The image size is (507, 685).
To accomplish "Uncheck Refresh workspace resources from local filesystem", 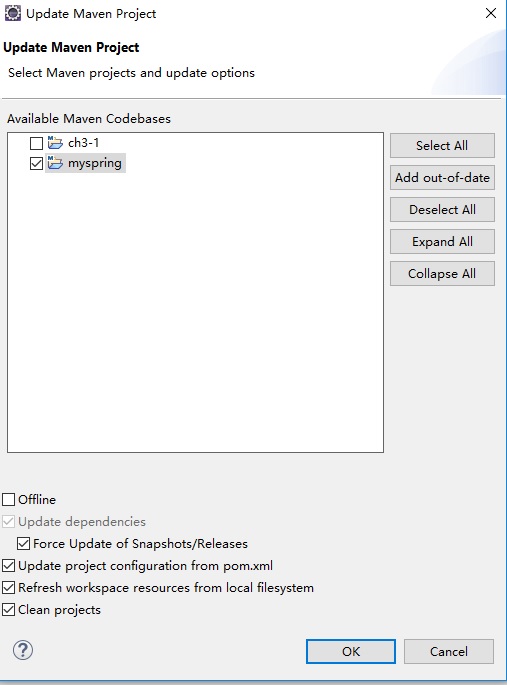I will pos(8,588).
